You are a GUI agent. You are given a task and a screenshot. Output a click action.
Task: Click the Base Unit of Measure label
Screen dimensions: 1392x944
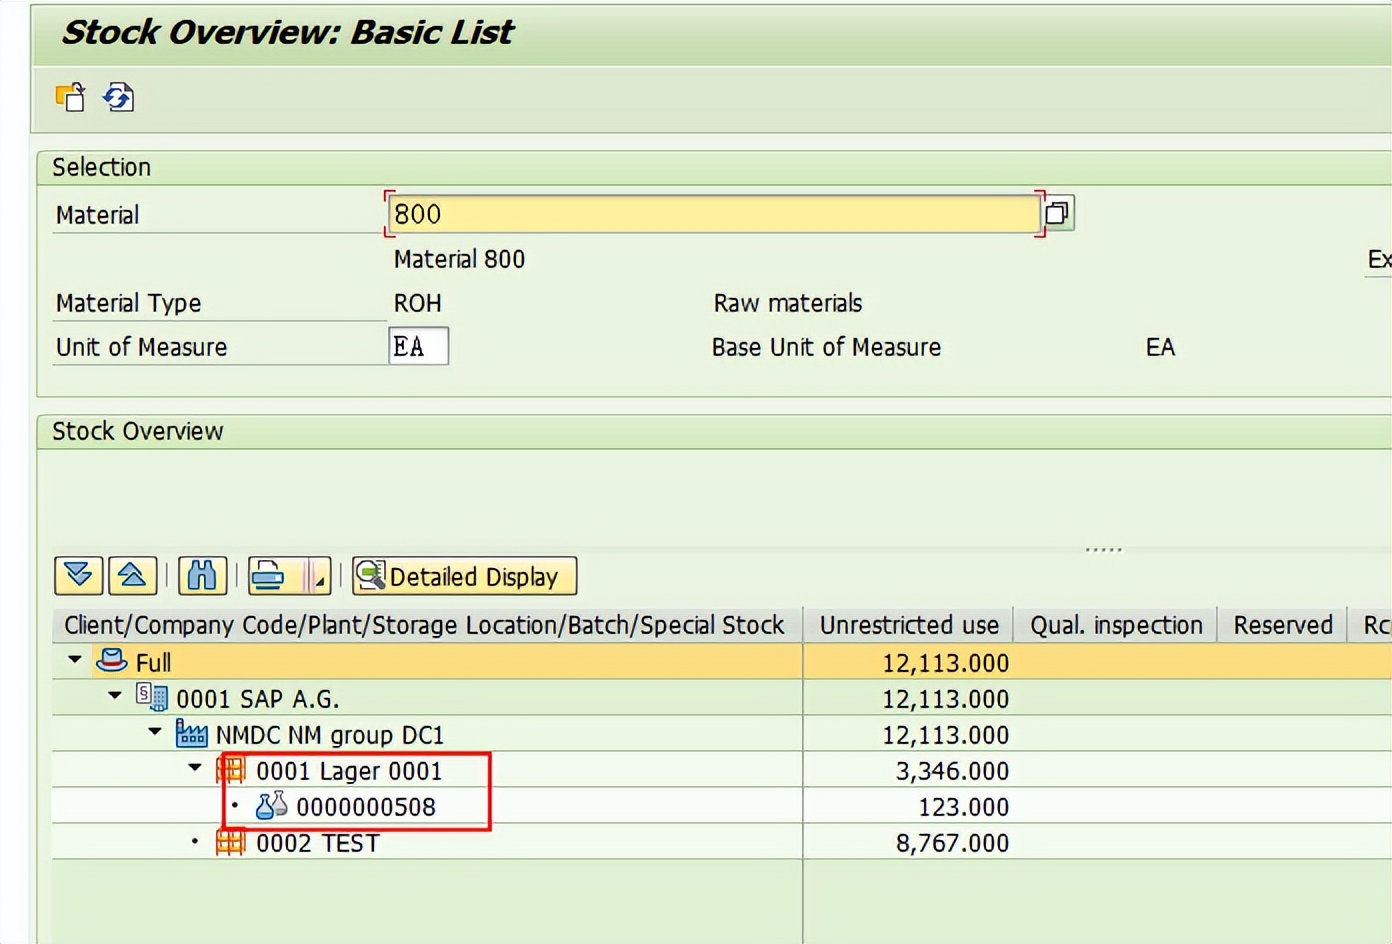point(826,347)
